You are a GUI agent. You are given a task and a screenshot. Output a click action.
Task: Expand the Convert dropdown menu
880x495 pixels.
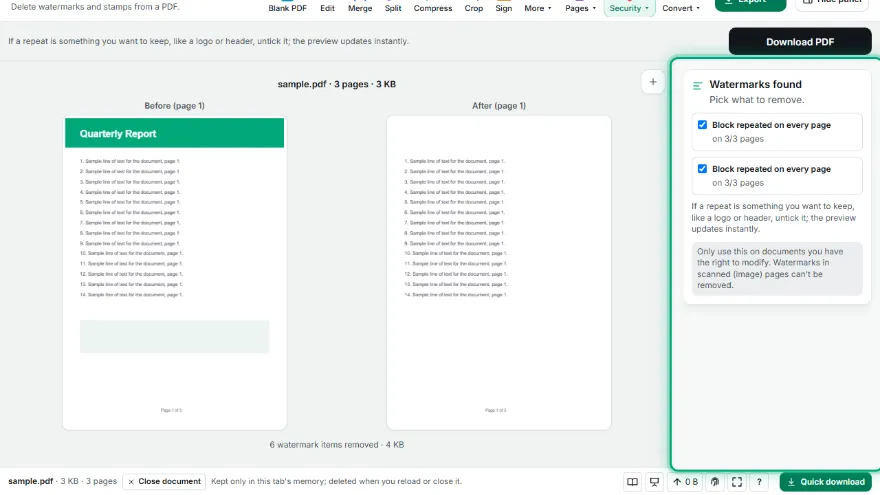coord(681,8)
